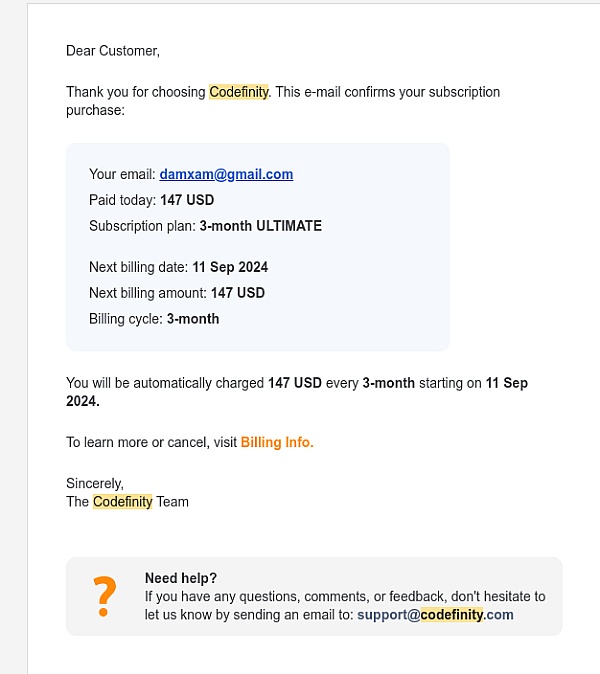600x674 pixels.
Task: Click the "Dear Customer," greeting
Action: tap(113, 50)
